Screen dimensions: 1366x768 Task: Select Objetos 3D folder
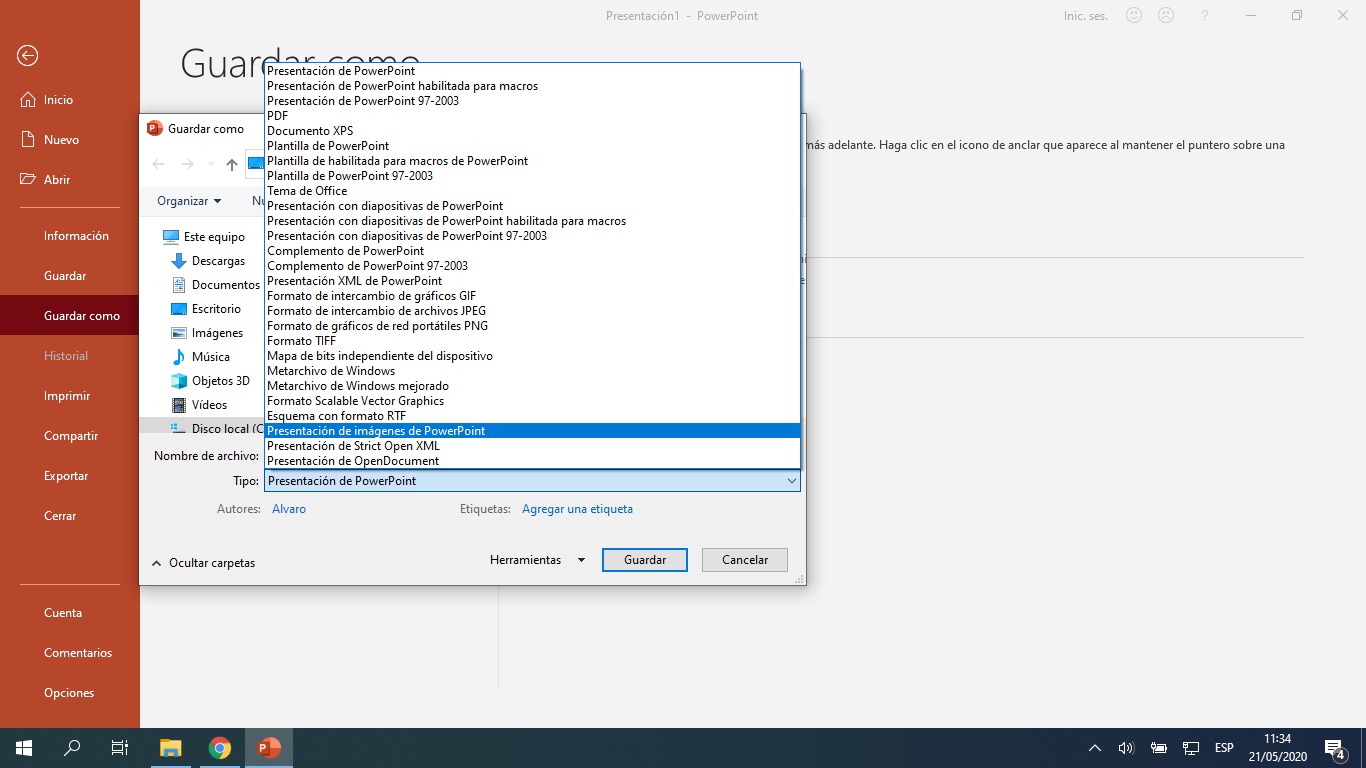[210, 381]
